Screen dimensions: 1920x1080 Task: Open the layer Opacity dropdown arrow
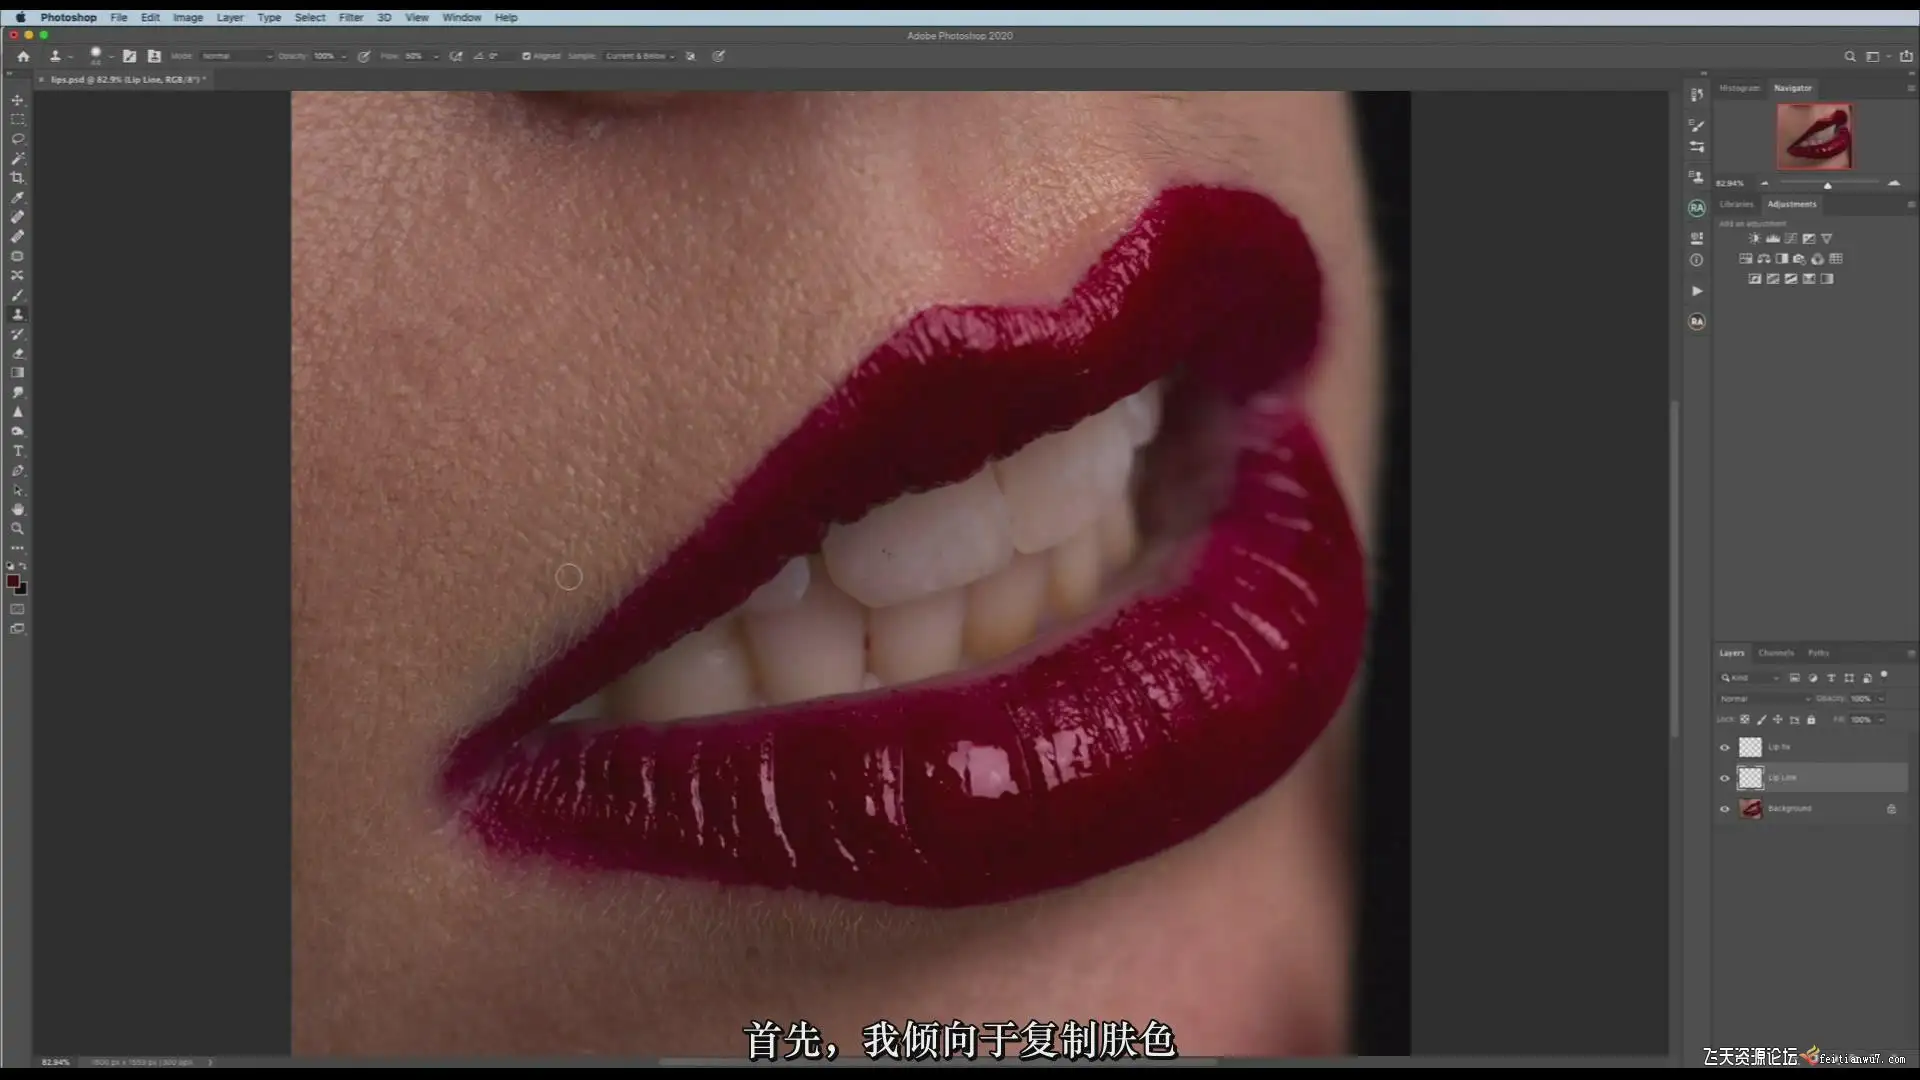tap(1880, 699)
